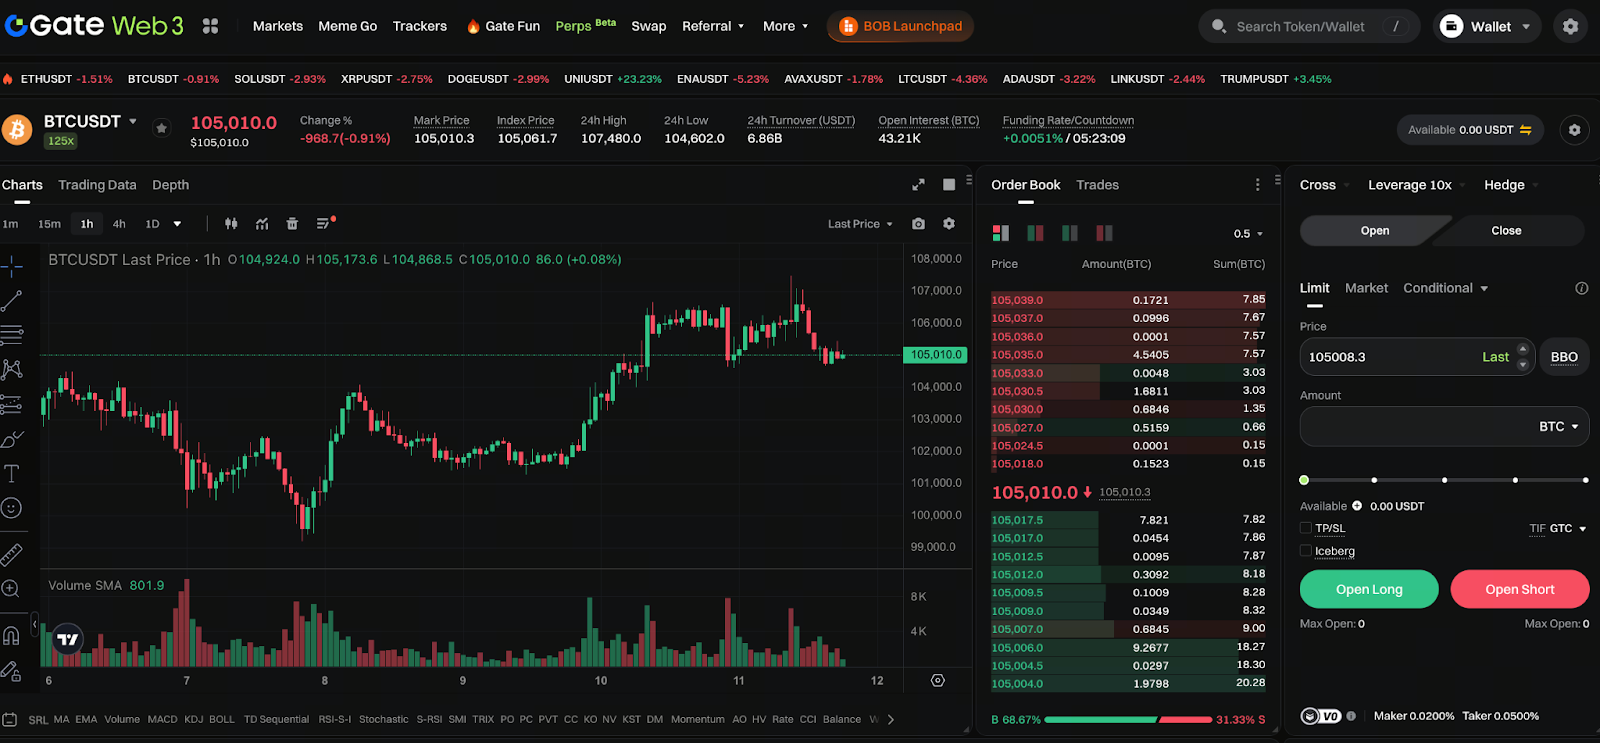Image resolution: width=1600 pixels, height=743 pixels.
Task: Open the emoji sticker tool
Action: (x=12, y=508)
